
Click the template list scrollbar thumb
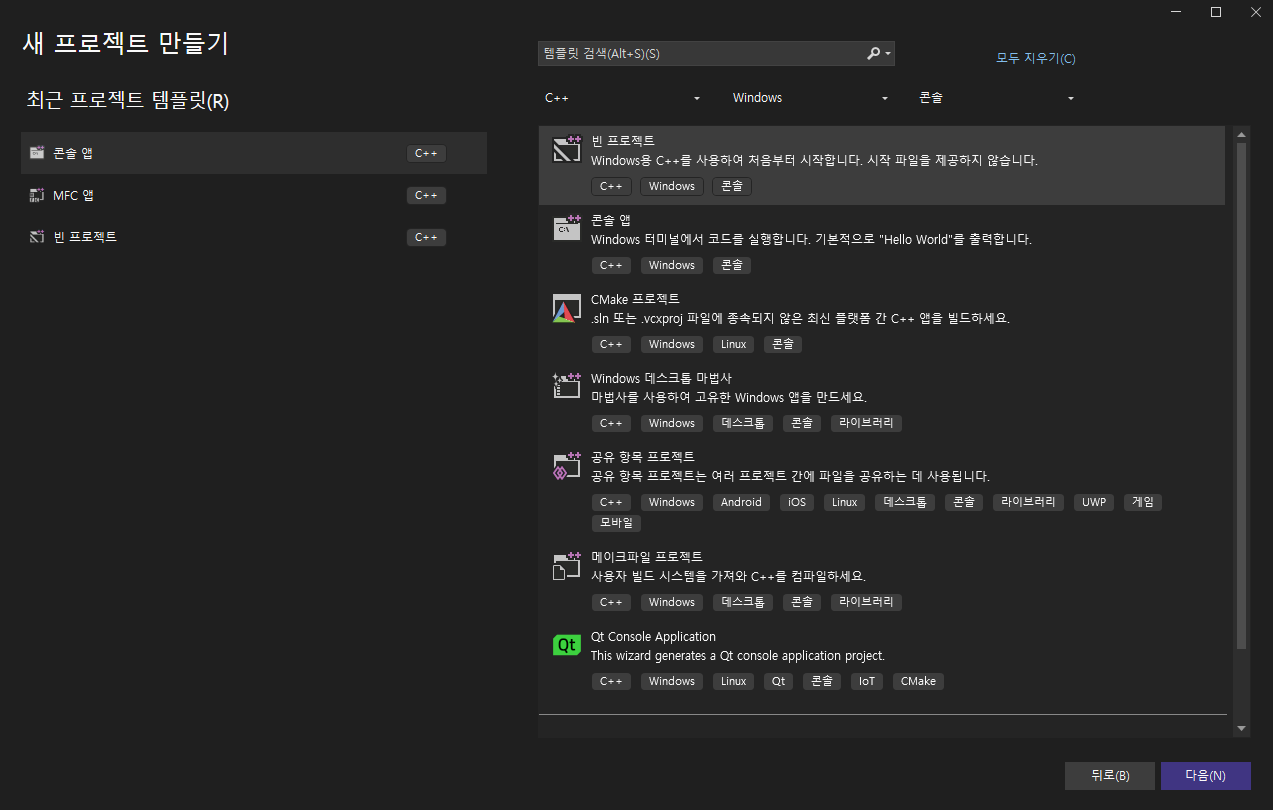(x=1241, y=396)
